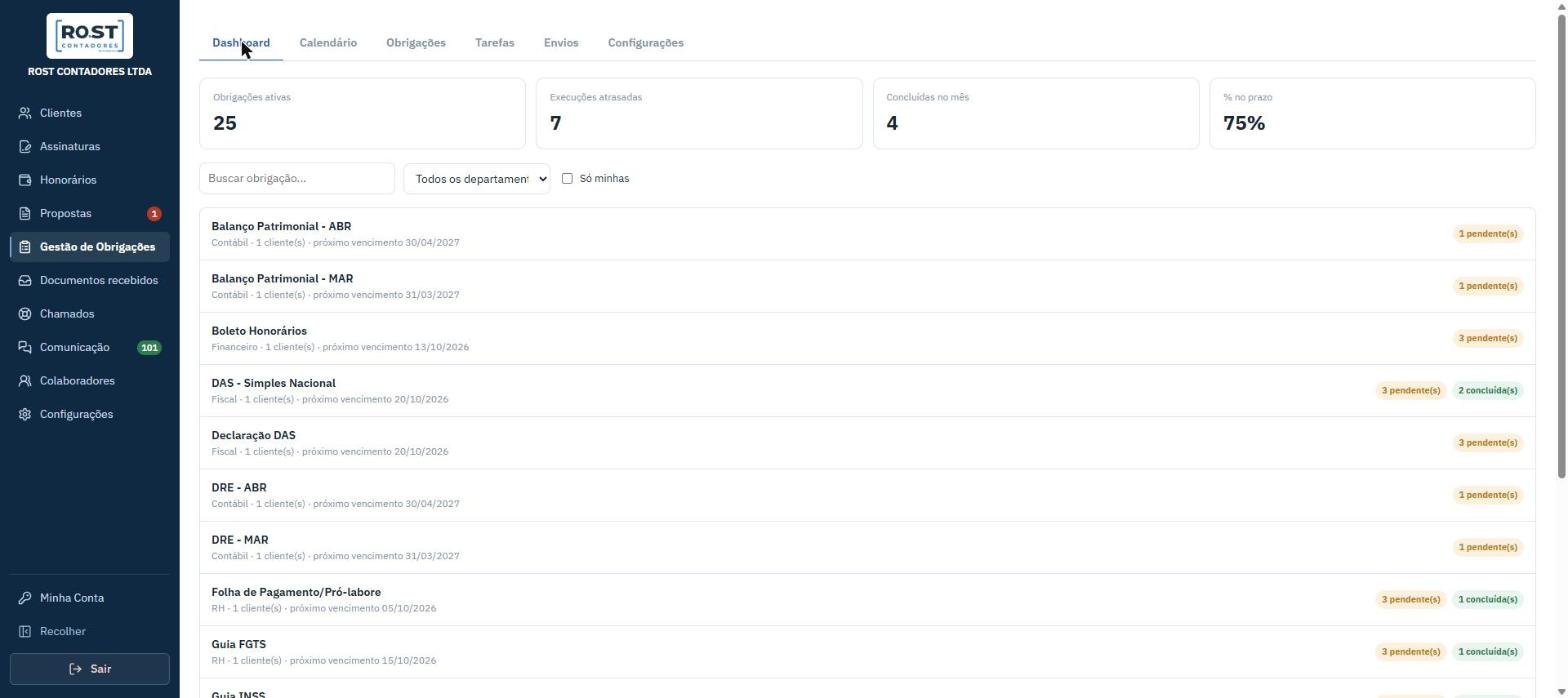
Task: Click the Propostas document icon
Action: pos(25,214)
